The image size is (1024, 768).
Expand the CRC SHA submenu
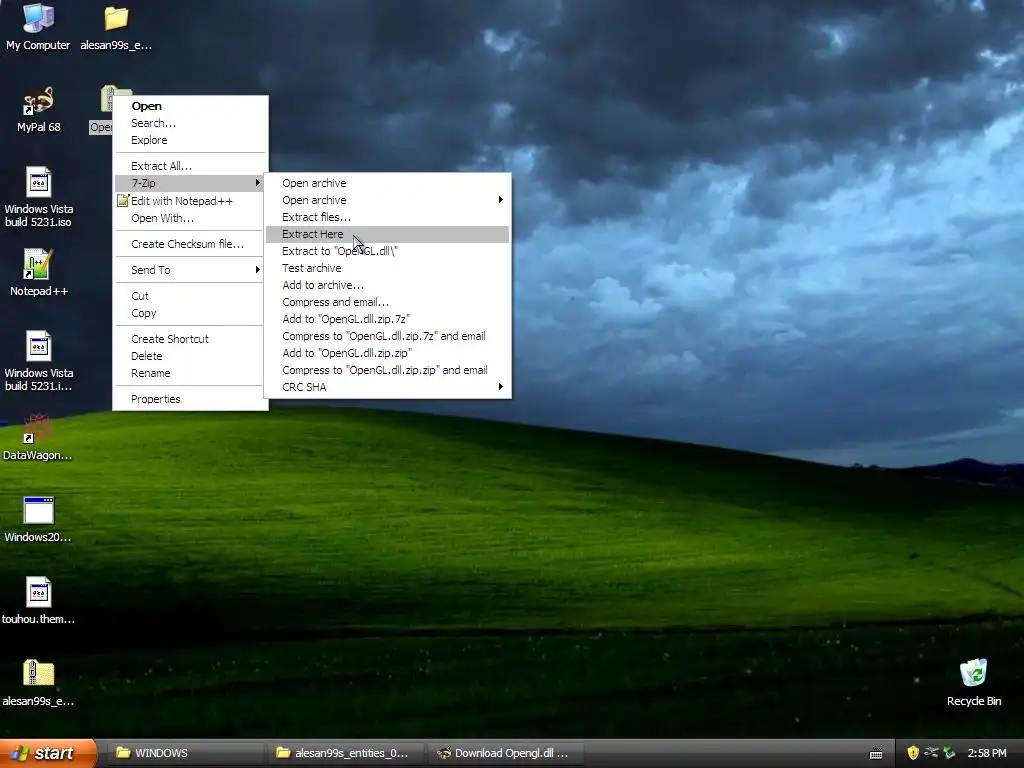pos(387,387)
